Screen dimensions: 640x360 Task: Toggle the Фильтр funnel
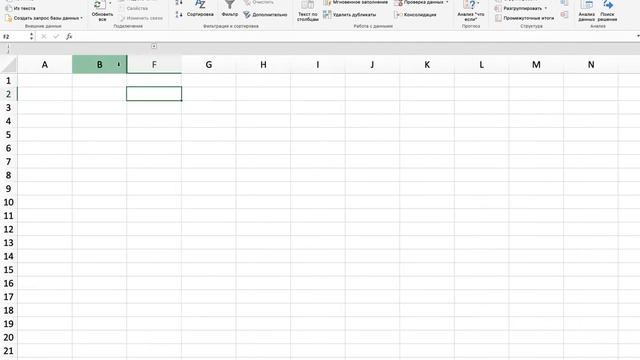(x=230, y=9)
